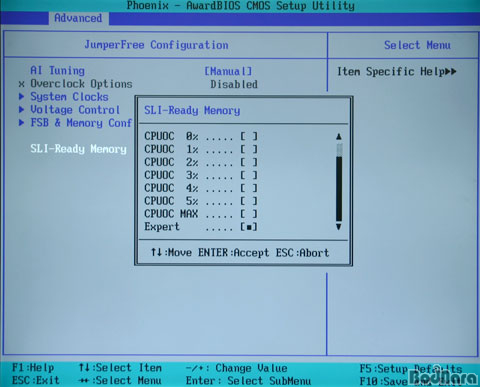Viewport: 480px width, 387px height.
Task: Click the SLI-Ready Memory popup title
Action: [x=192, y=110]
